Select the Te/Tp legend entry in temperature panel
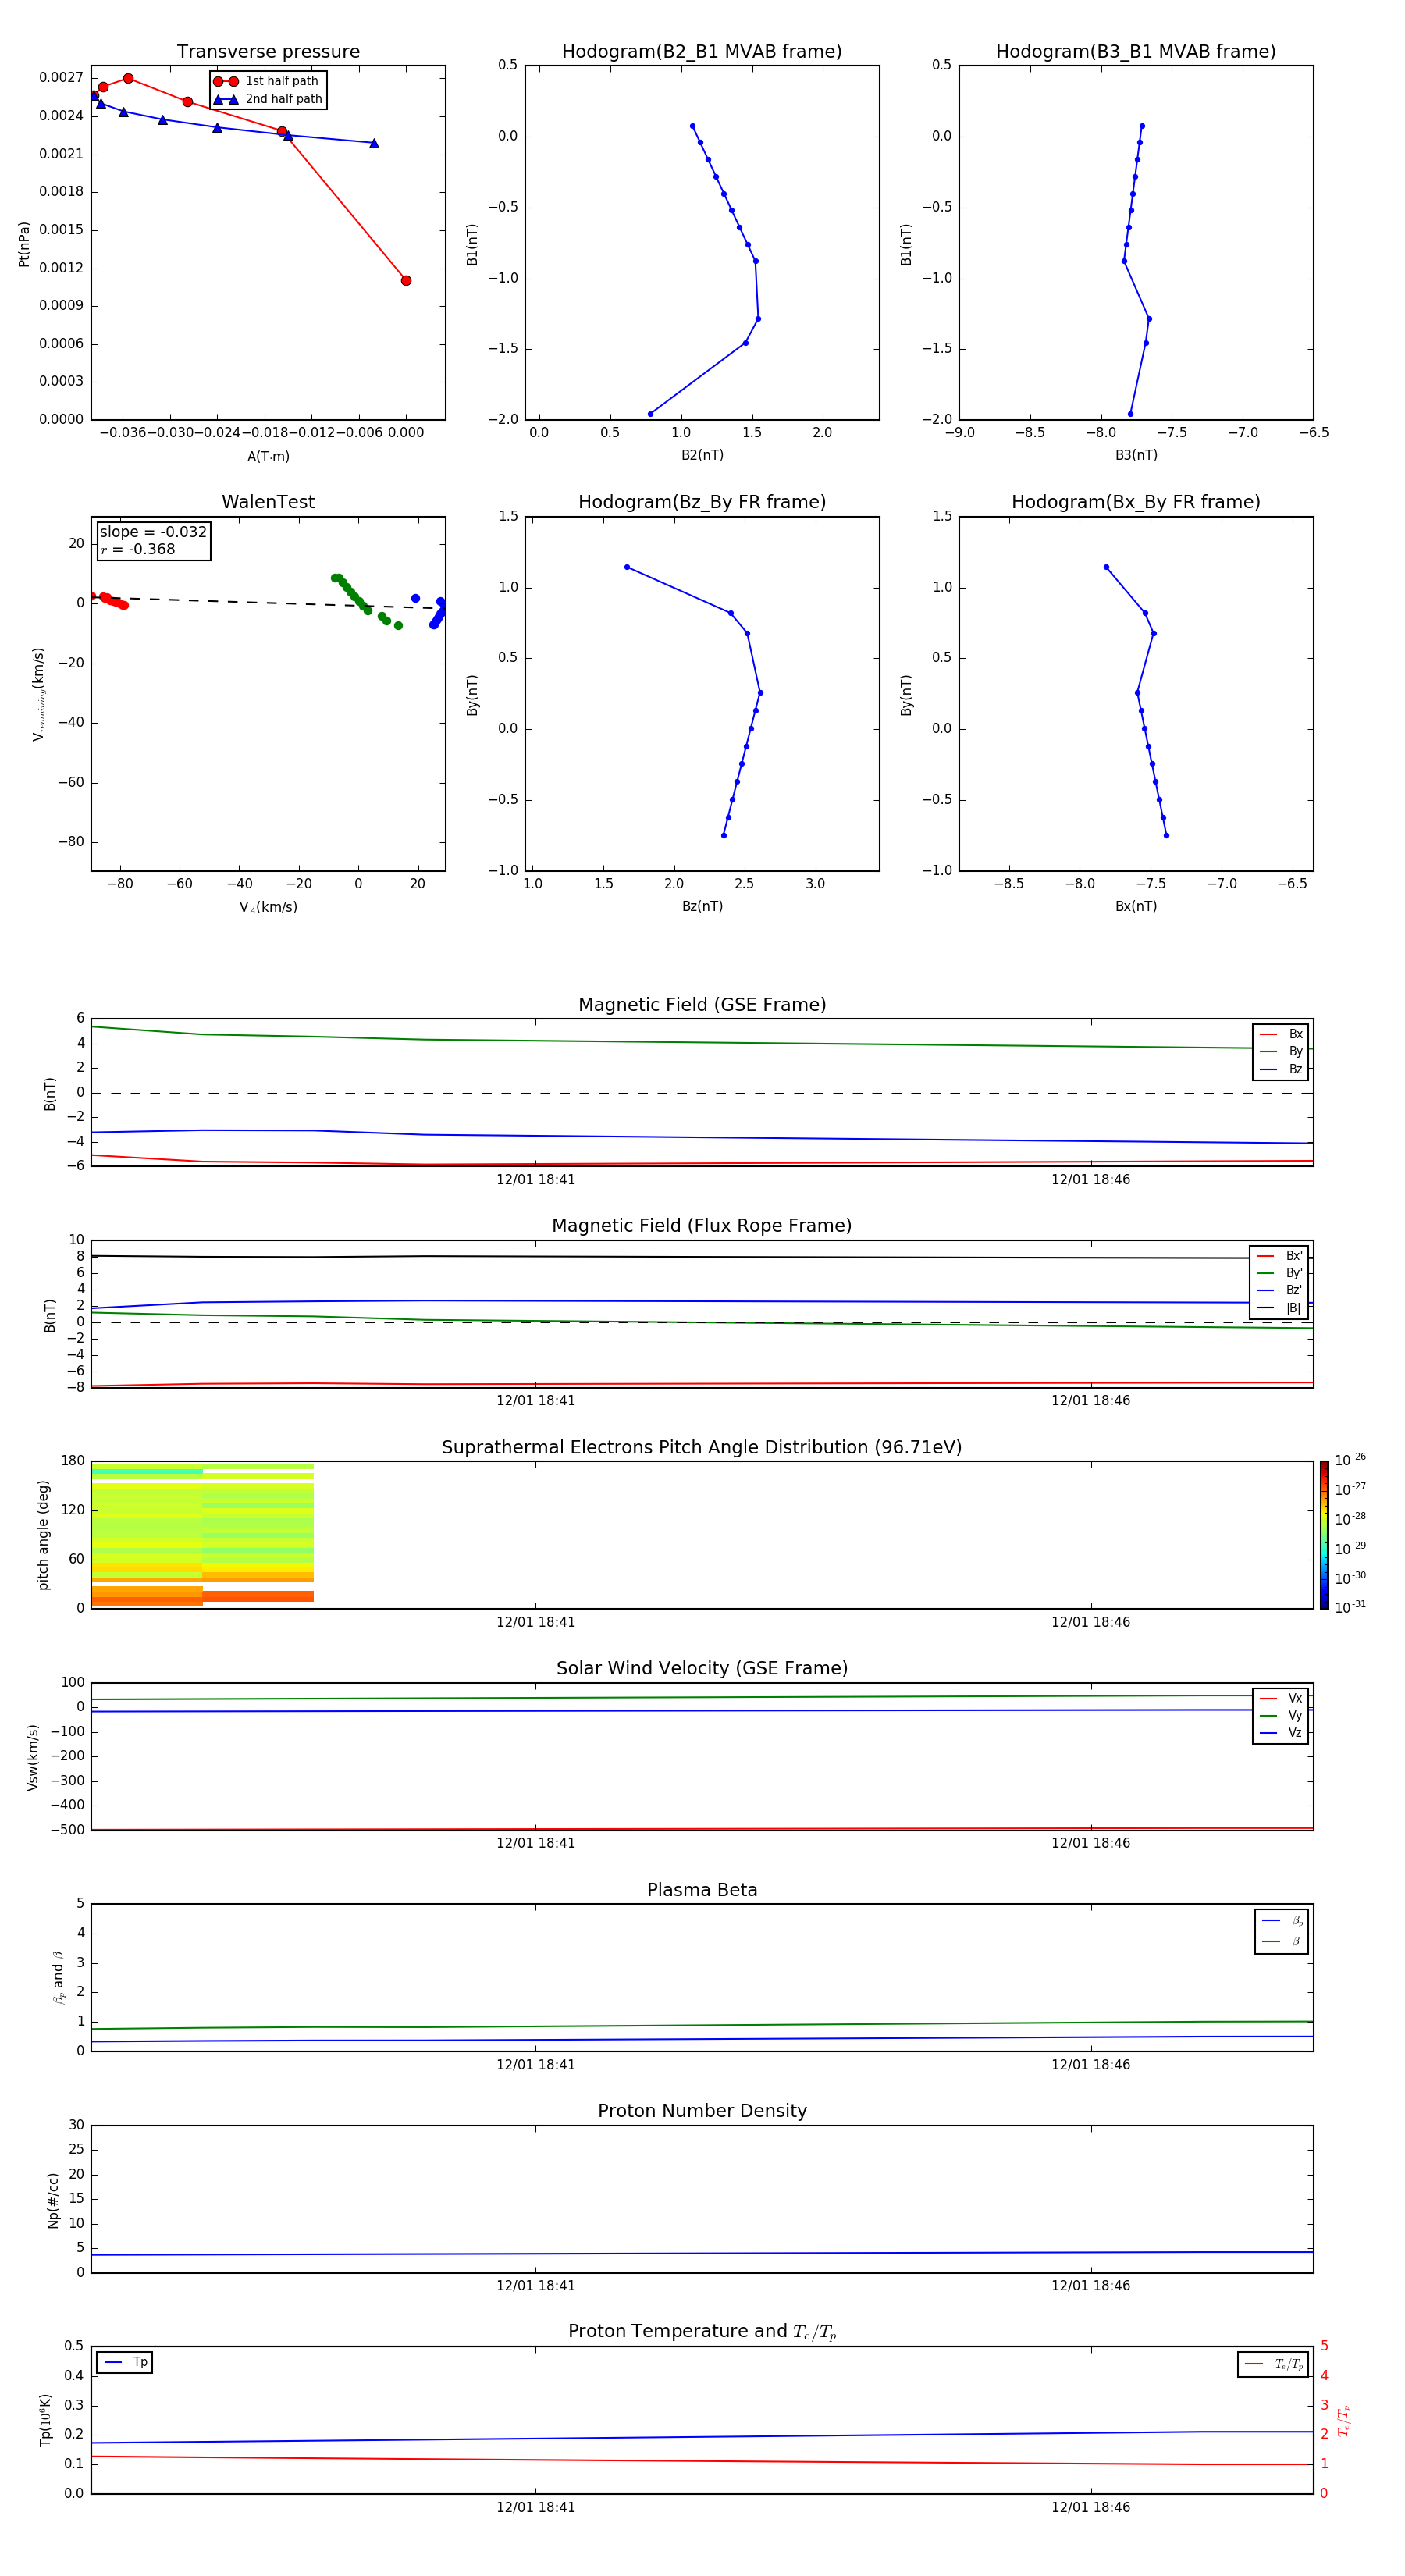Viewport: 1405px width, 2576px height. [x=1273, y=2364]
